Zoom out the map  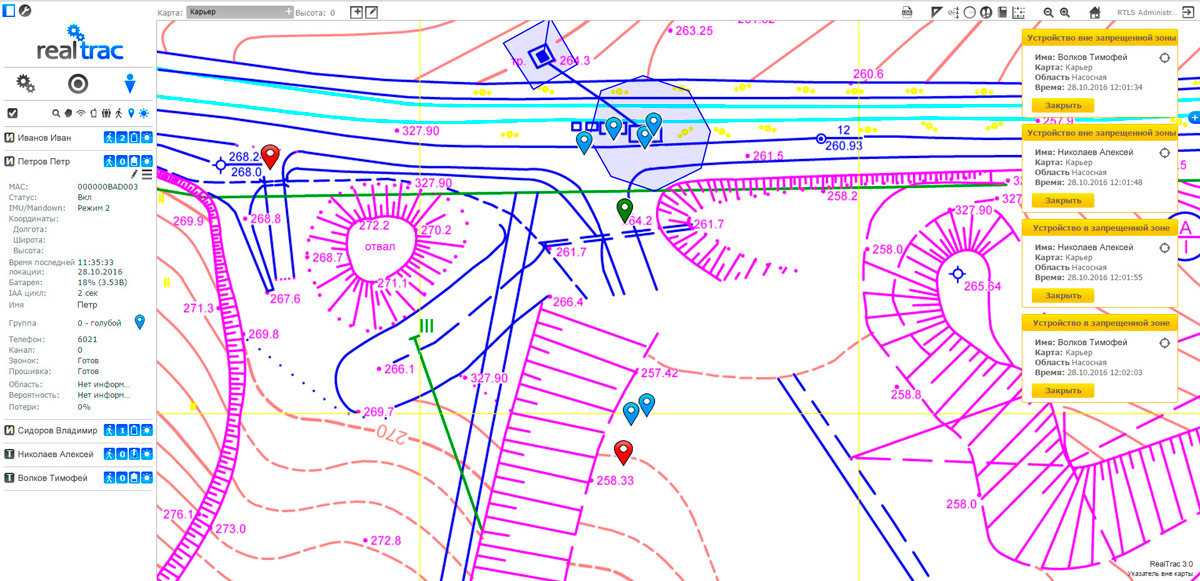tap(1048, 12)
